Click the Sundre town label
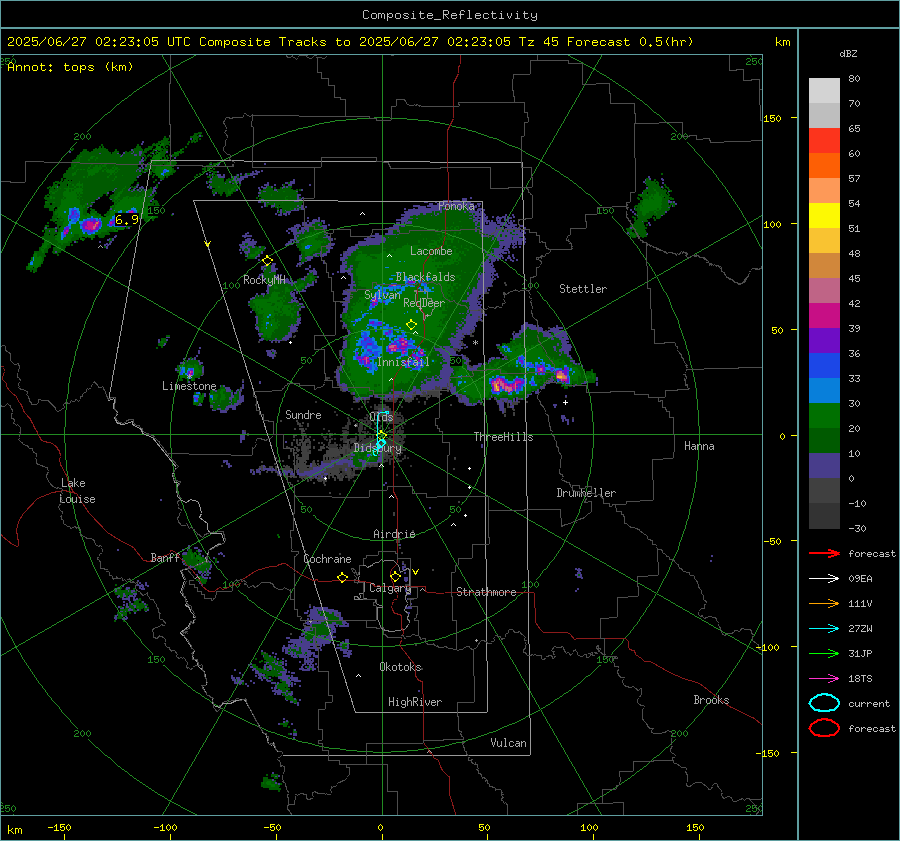 303,415
